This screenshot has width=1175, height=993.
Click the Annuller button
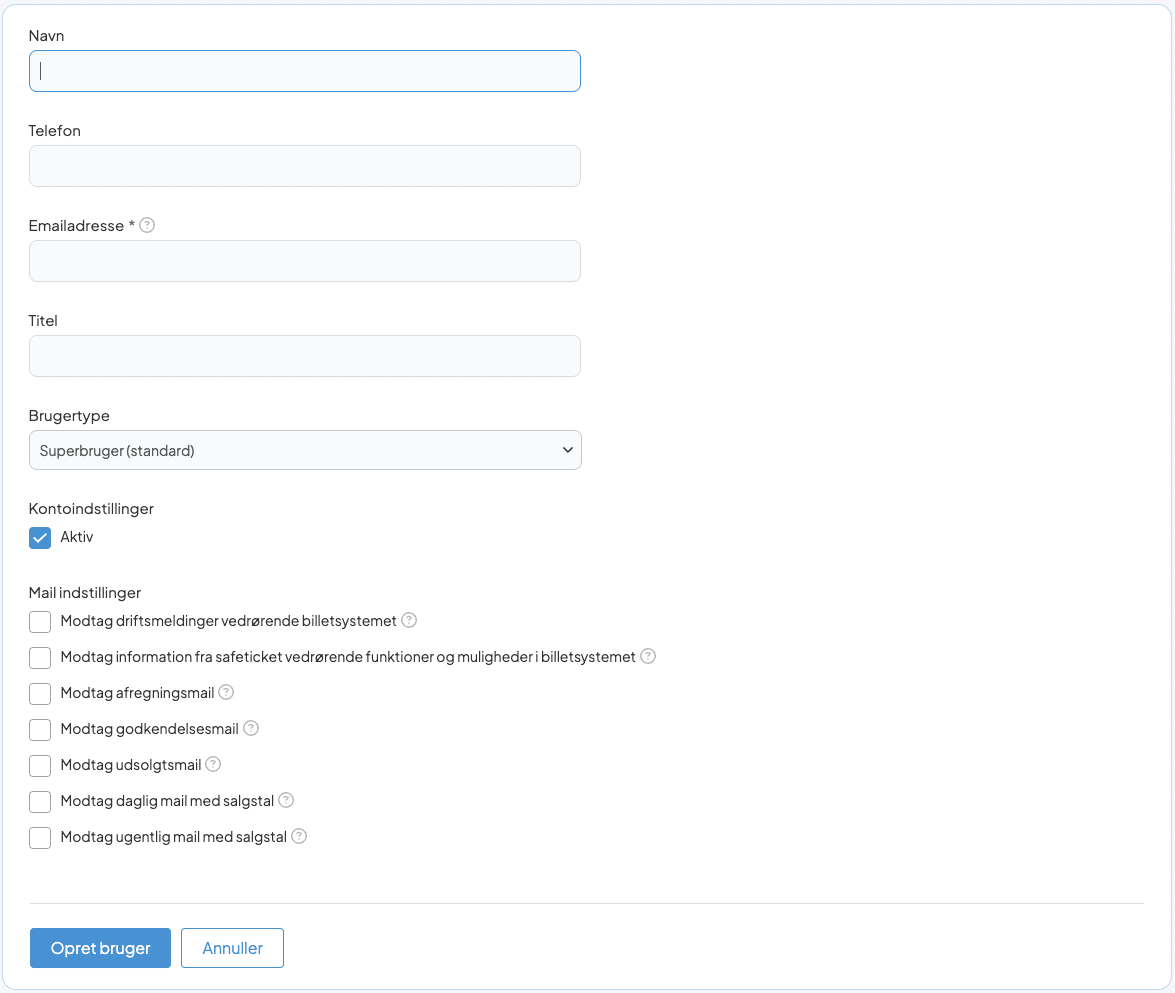click(x=232, y=948)
